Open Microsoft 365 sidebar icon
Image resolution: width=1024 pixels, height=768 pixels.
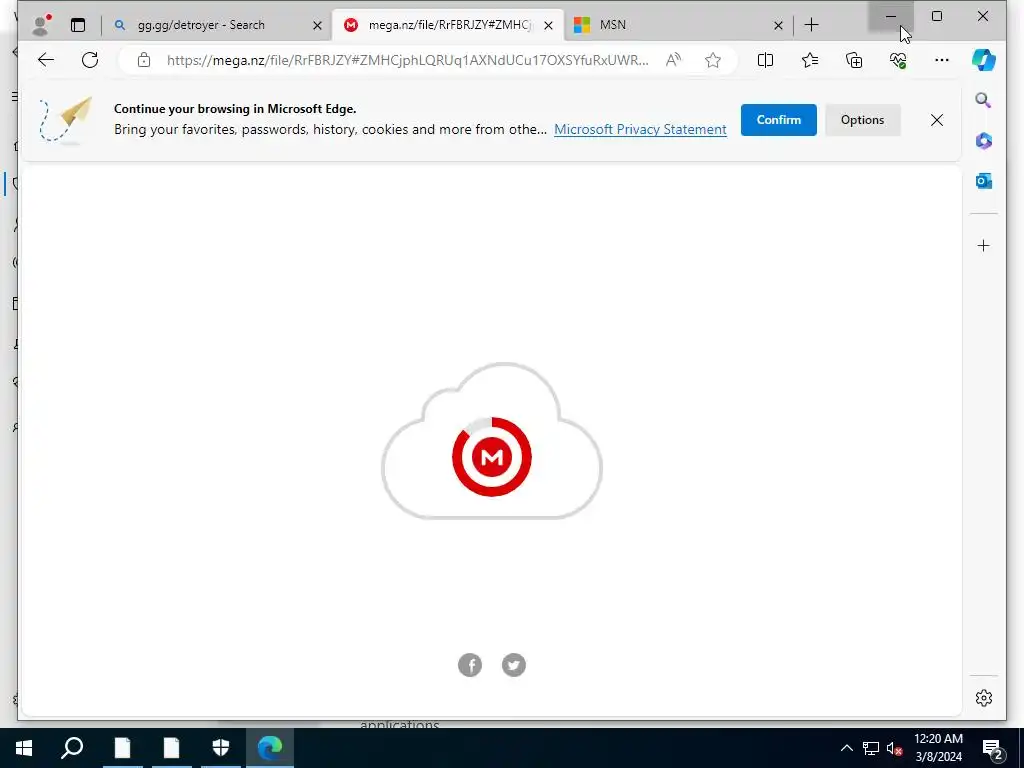tap(984, 140)
